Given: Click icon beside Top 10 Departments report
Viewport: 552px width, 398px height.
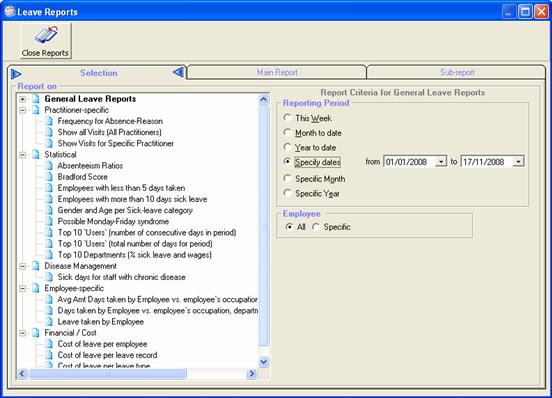Looking at the screenshot, I should [x=49, y=255].
